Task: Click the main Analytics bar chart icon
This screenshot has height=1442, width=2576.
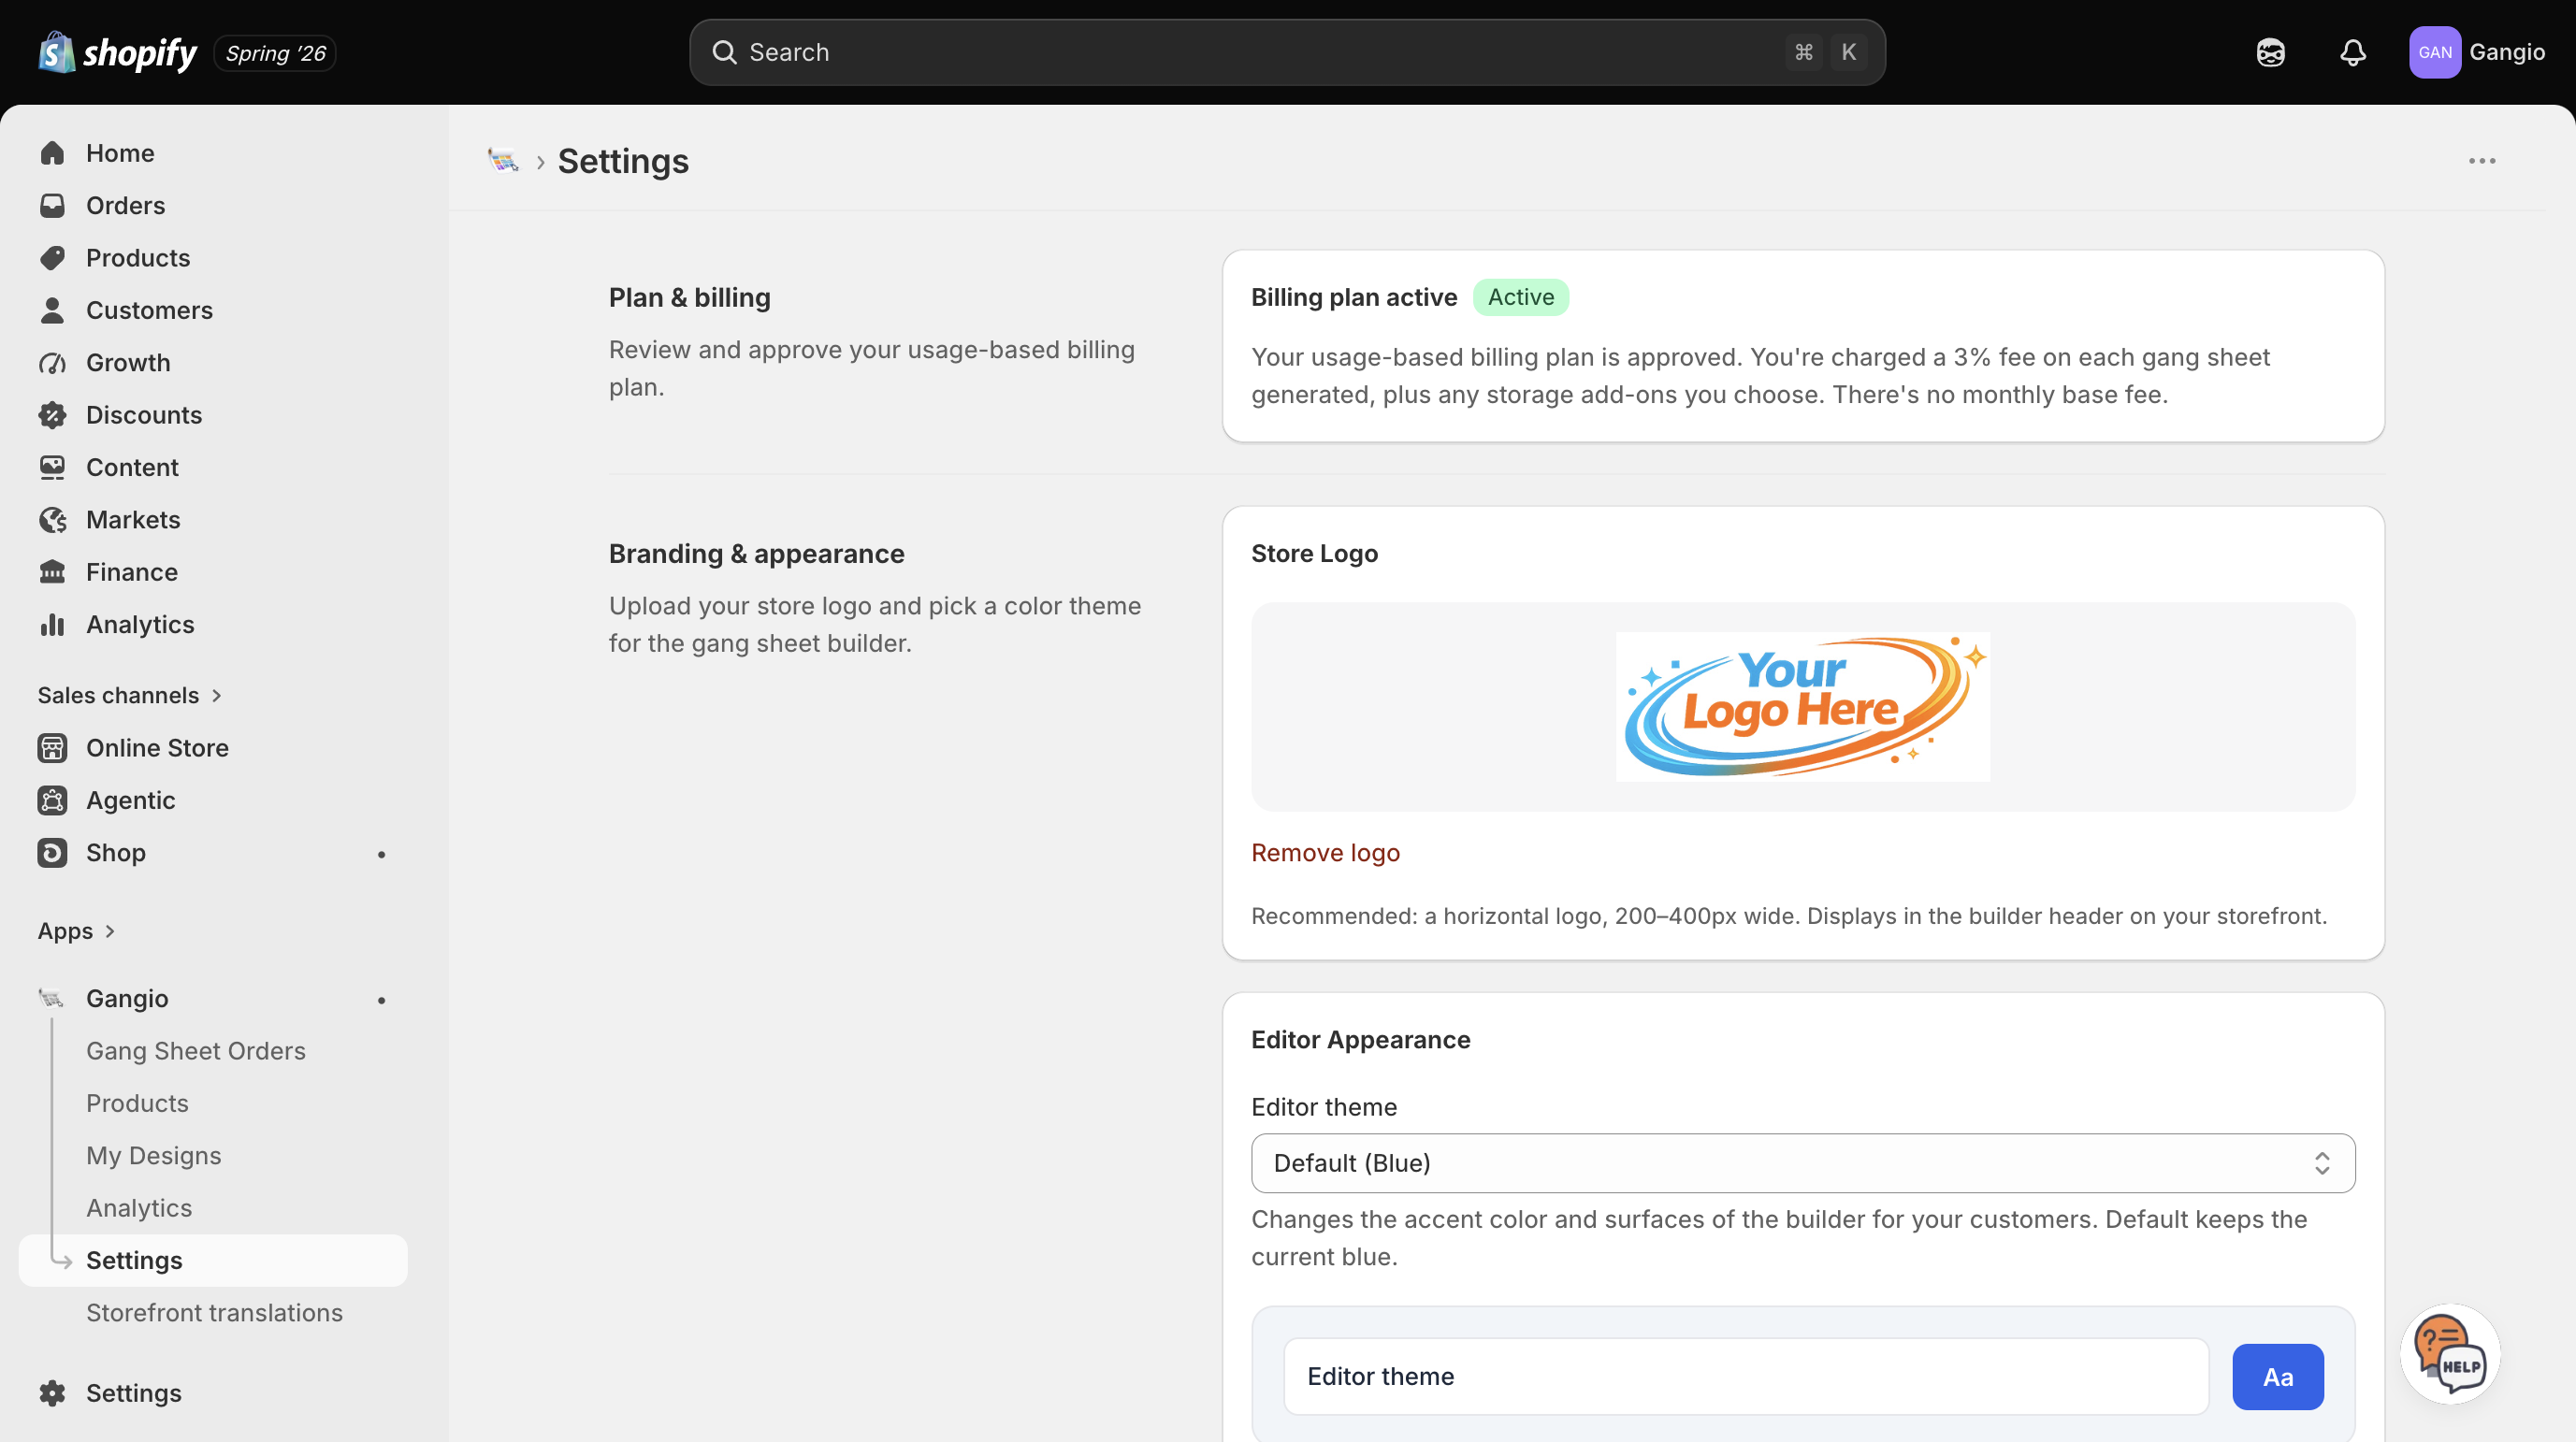Action: click(x=52, y=625)
